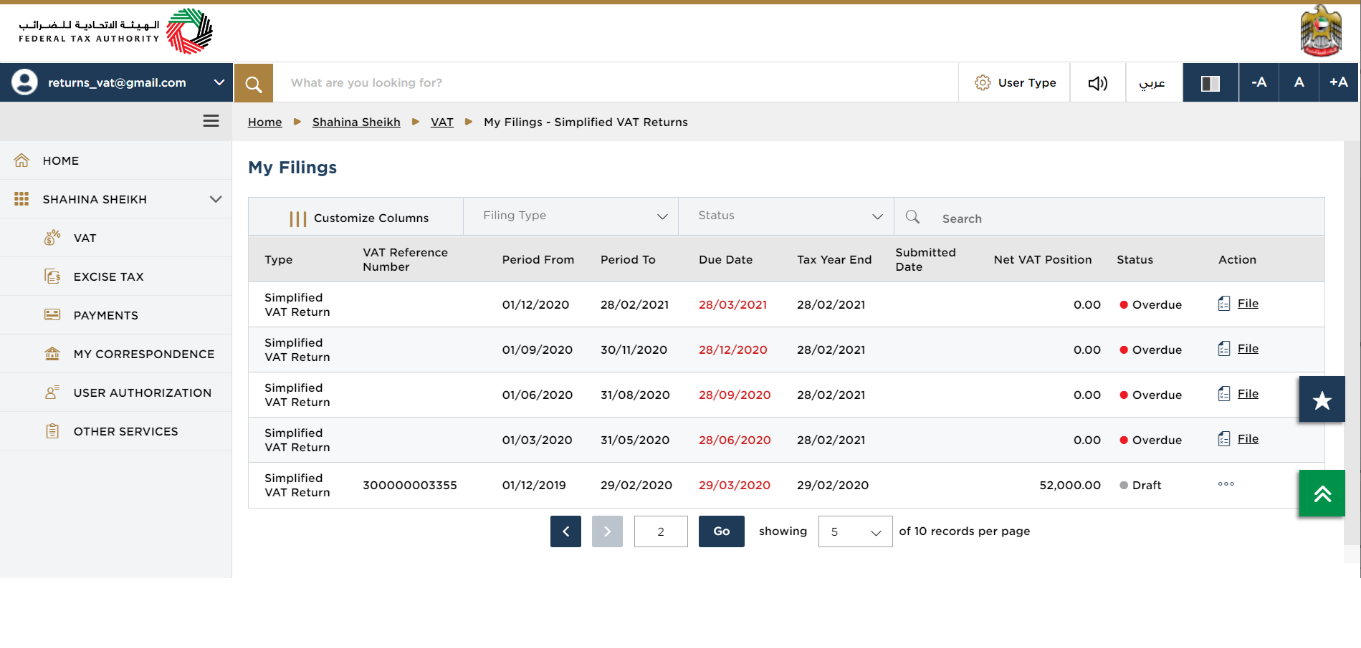Click the Federal Tax Authority logo
Viewport: 1361px width, 648px height.
click(x=115, y=31)
